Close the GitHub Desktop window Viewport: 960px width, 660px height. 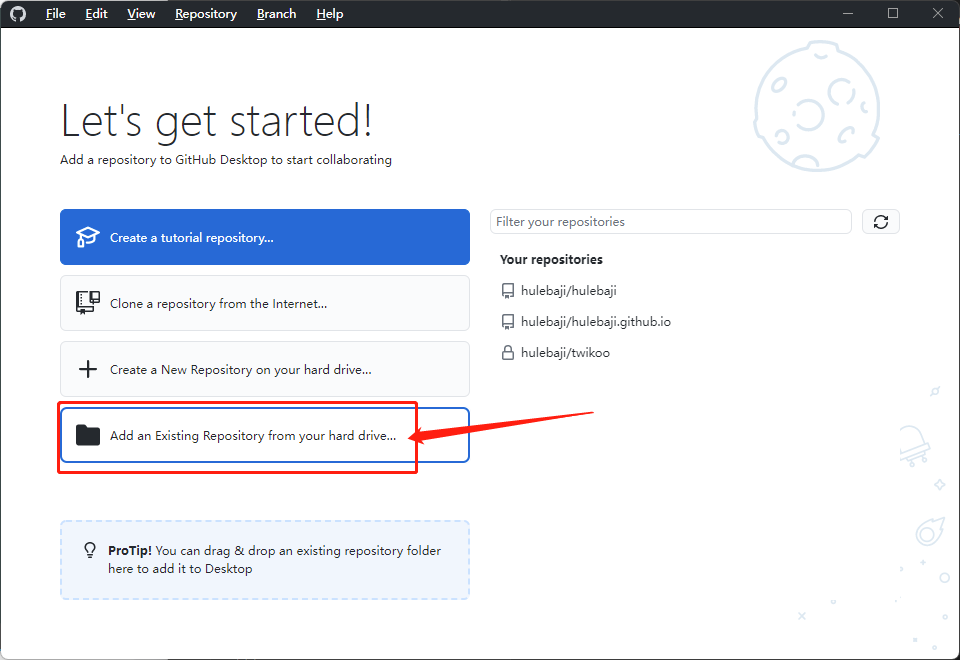pos(937,13)
